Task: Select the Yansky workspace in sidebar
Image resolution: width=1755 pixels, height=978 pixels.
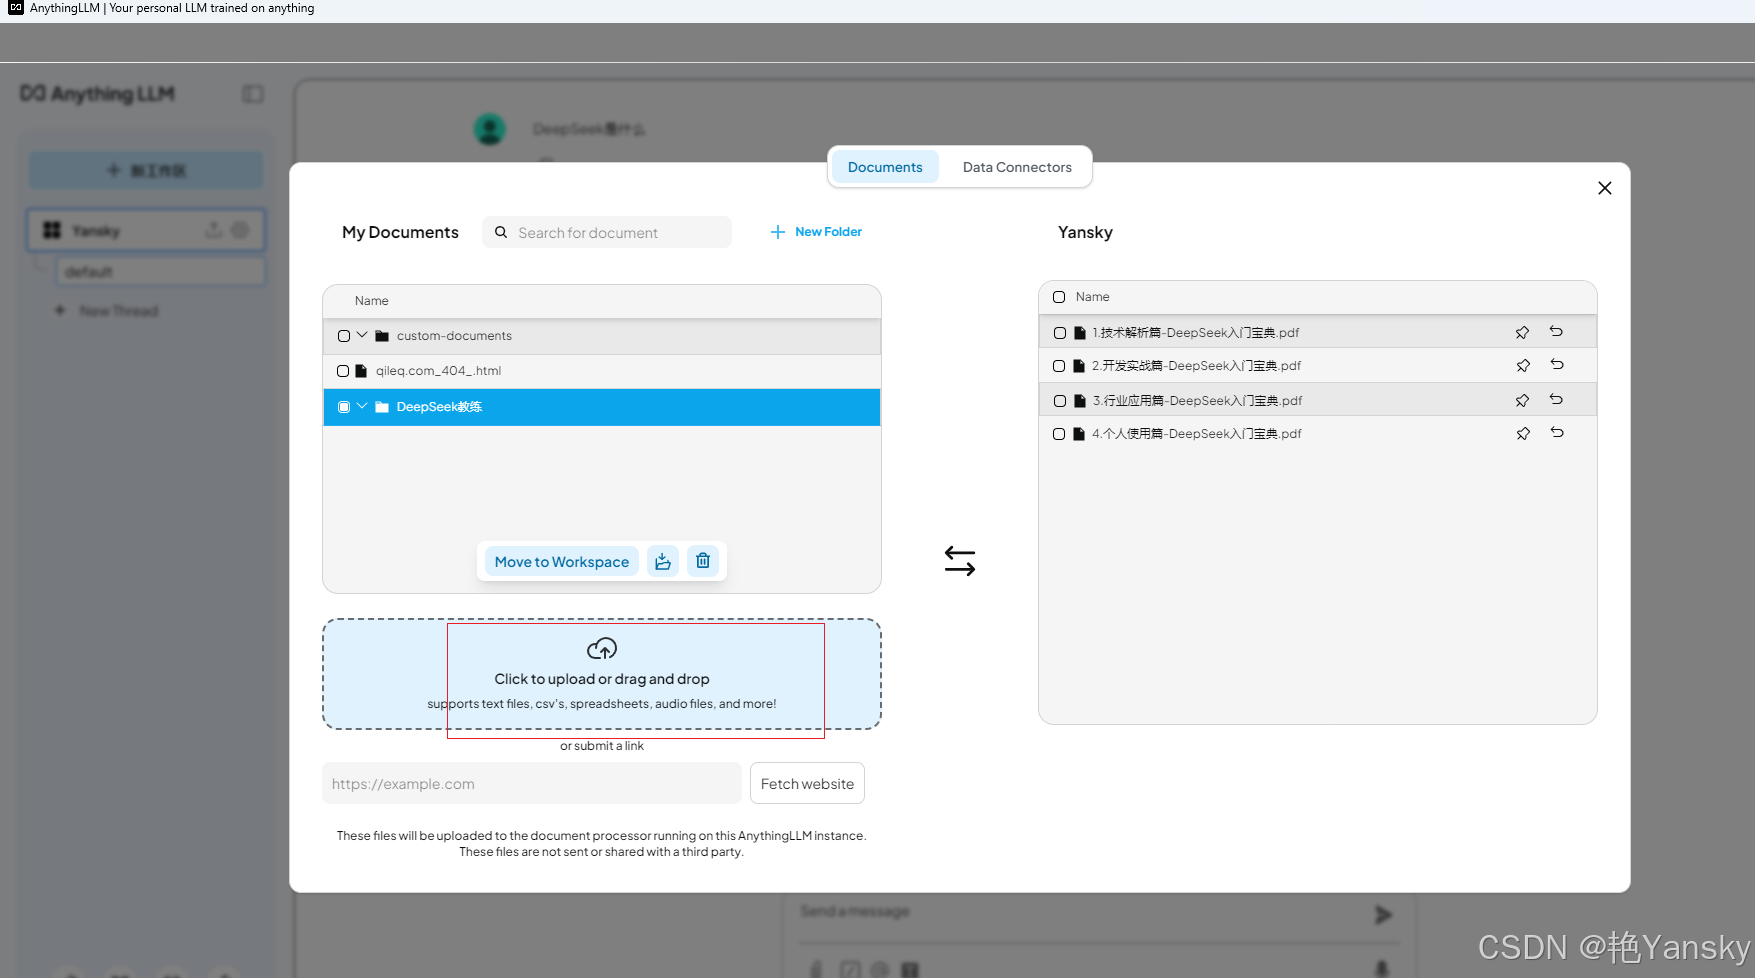Action: click(146, 230)
